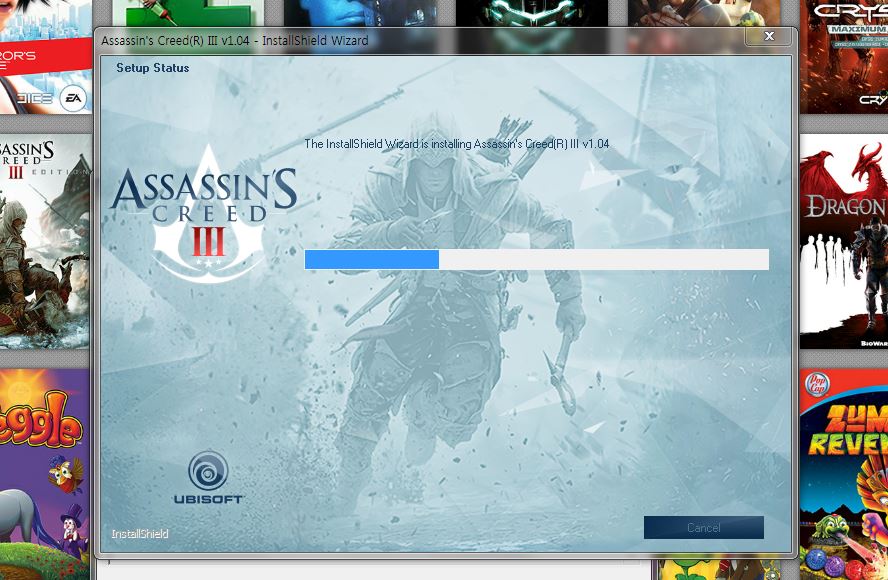Click the installing Assassin's Creed(R) III v1.04 message
Screen dimensions: 888x580
[456, 144]
